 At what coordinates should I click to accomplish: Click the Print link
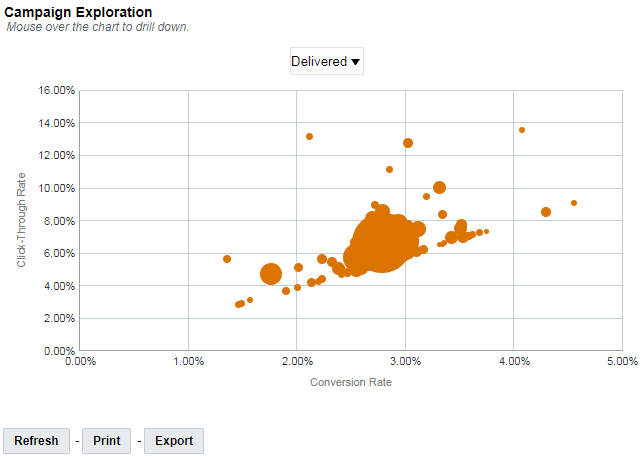click(106, 441)
